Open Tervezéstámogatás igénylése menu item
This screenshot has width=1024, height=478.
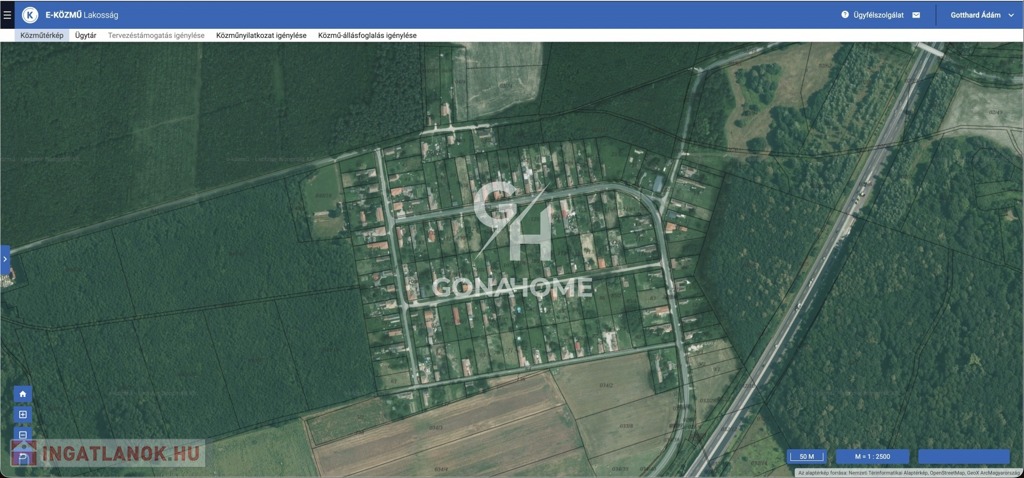(x=156, y=35)
